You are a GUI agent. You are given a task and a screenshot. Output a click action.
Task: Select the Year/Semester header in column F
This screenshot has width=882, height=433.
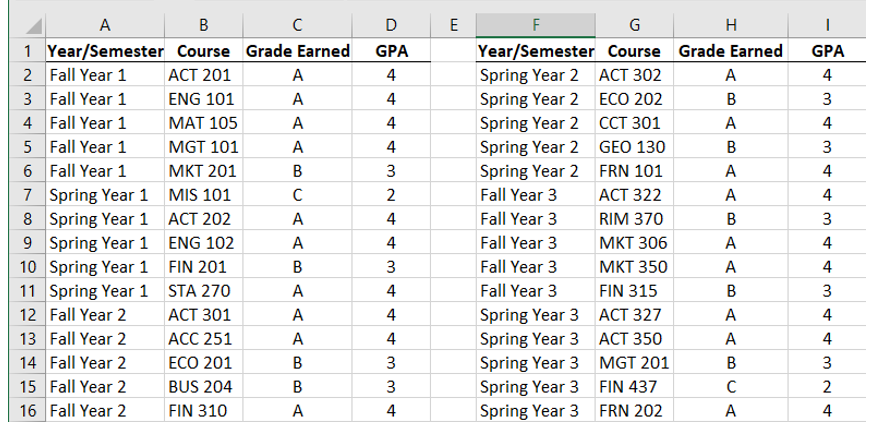coord(536,51)
